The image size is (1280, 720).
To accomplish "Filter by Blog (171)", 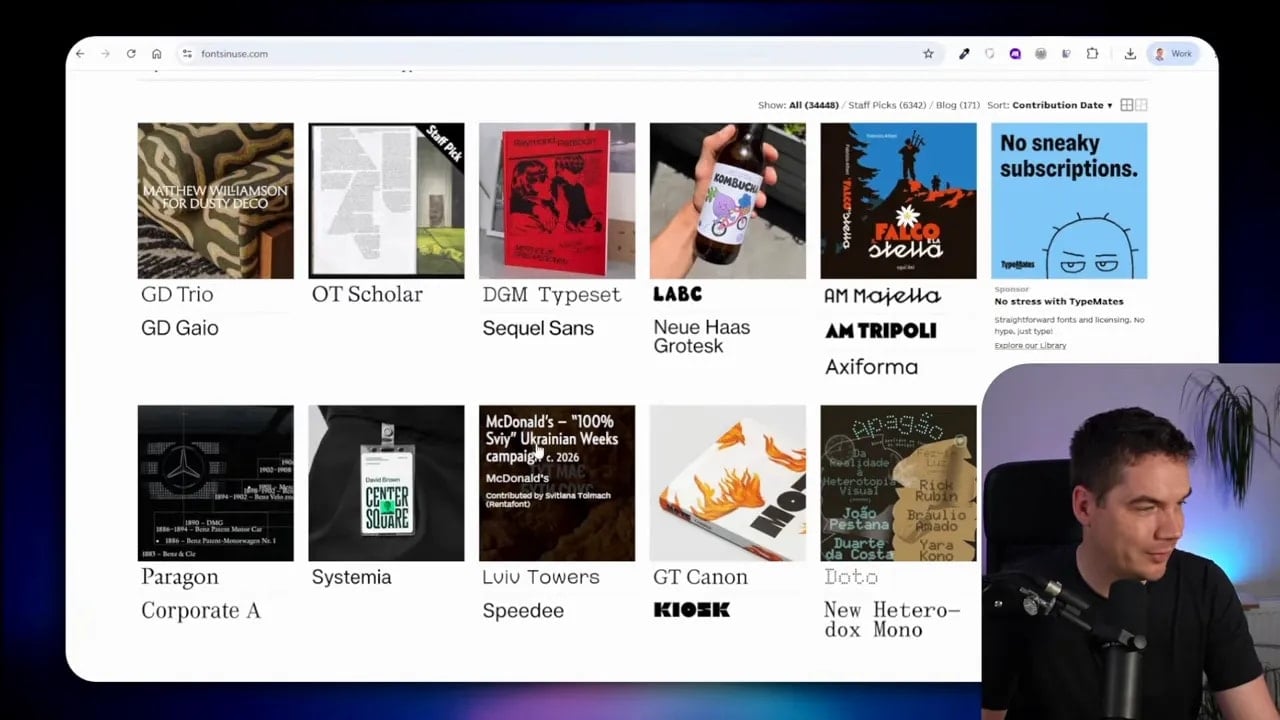I will coord(958,105).
